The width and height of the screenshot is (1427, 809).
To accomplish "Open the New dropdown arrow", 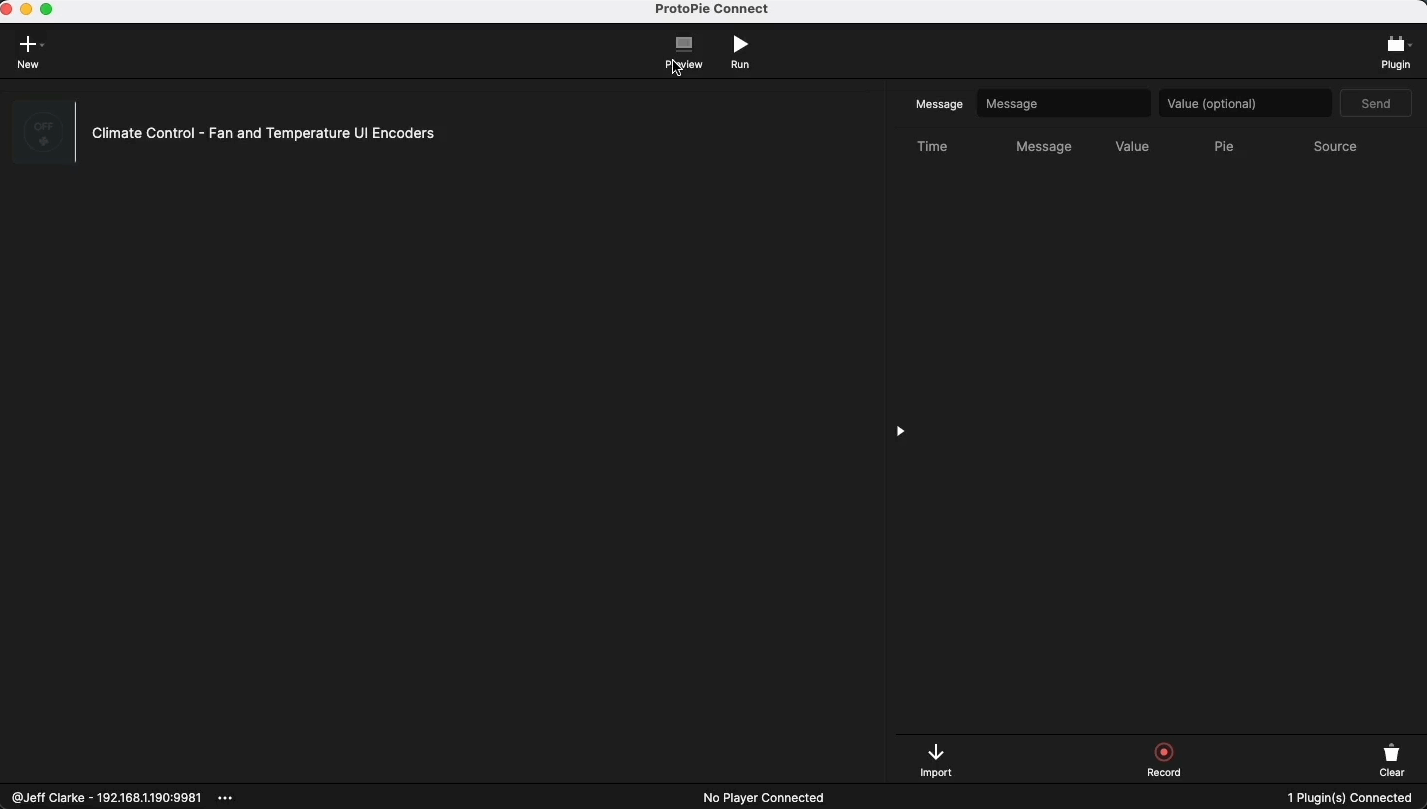I will click(43, 45).
